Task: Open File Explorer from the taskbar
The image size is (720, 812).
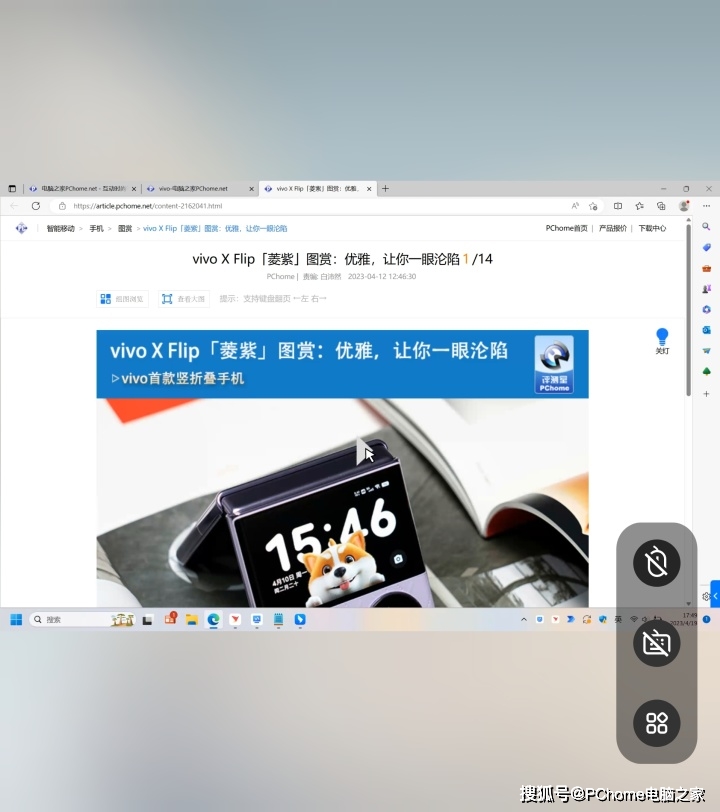Action: pyautogui.click(x=192, y=620)
